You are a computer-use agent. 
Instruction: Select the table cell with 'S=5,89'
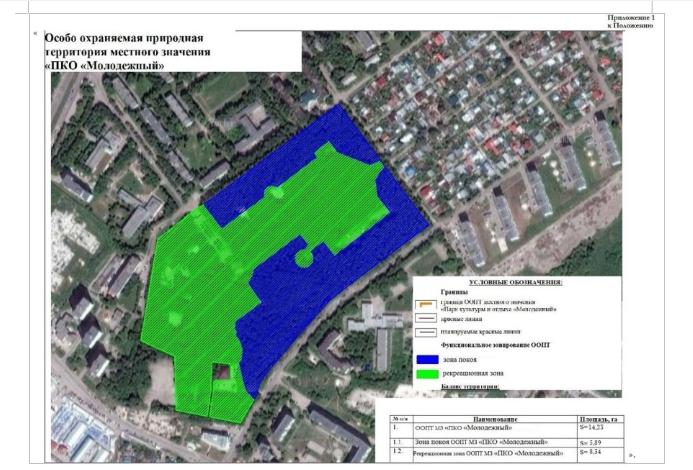click(592, 442)
